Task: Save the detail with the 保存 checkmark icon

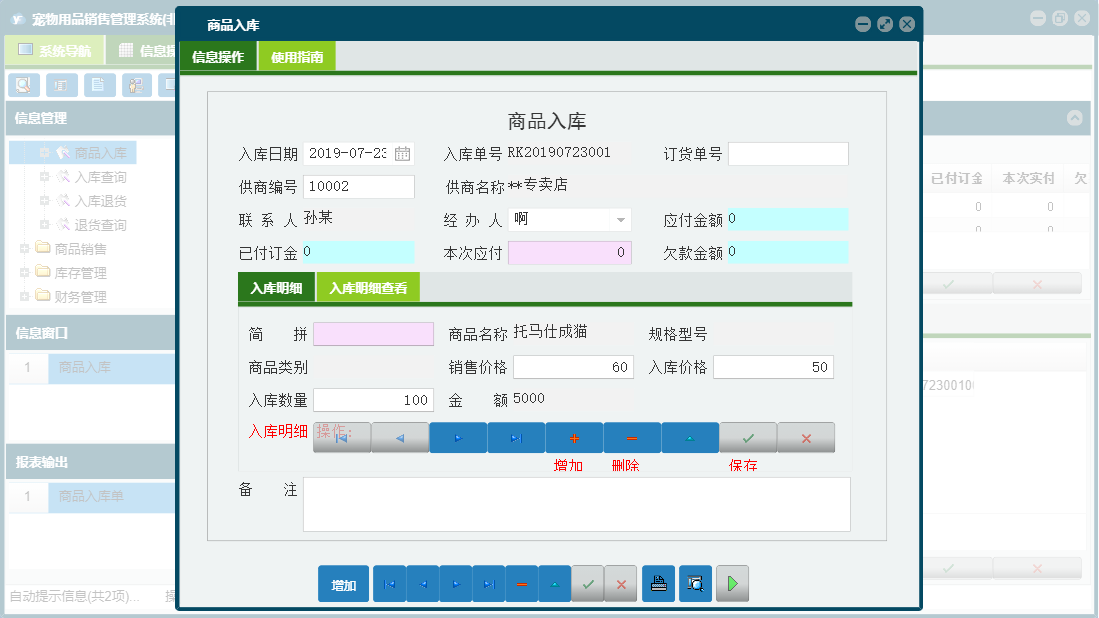Action: (747, 437)
